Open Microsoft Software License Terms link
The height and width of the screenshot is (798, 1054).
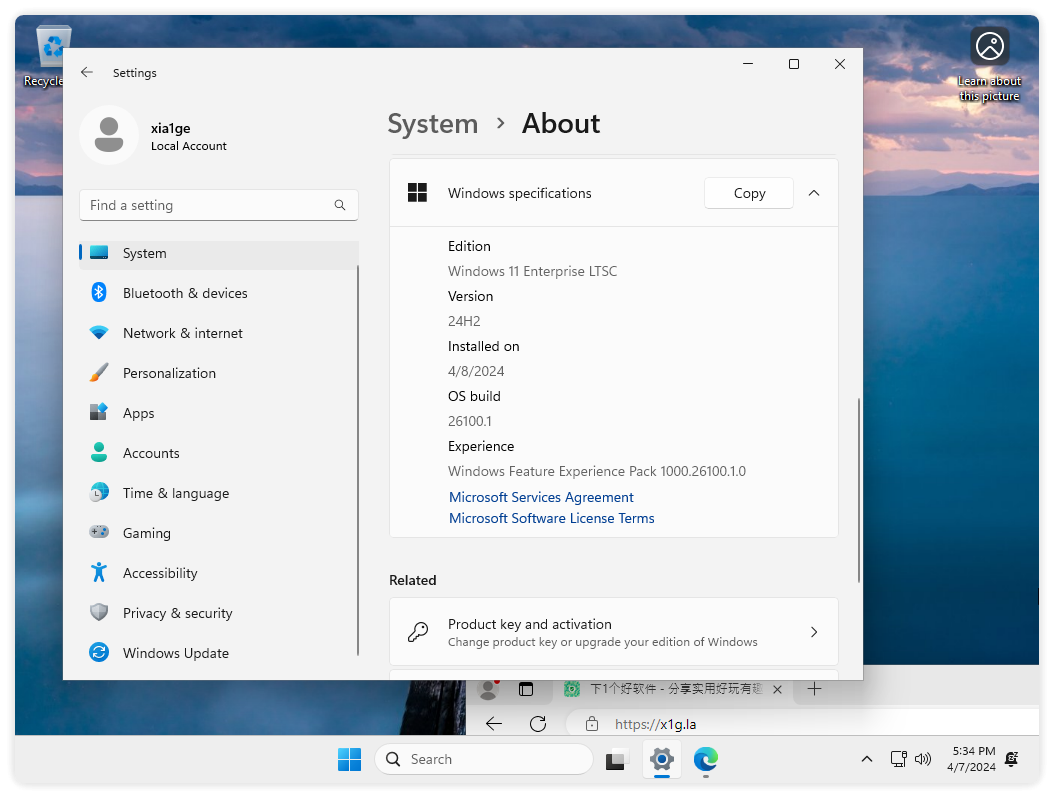551,518
